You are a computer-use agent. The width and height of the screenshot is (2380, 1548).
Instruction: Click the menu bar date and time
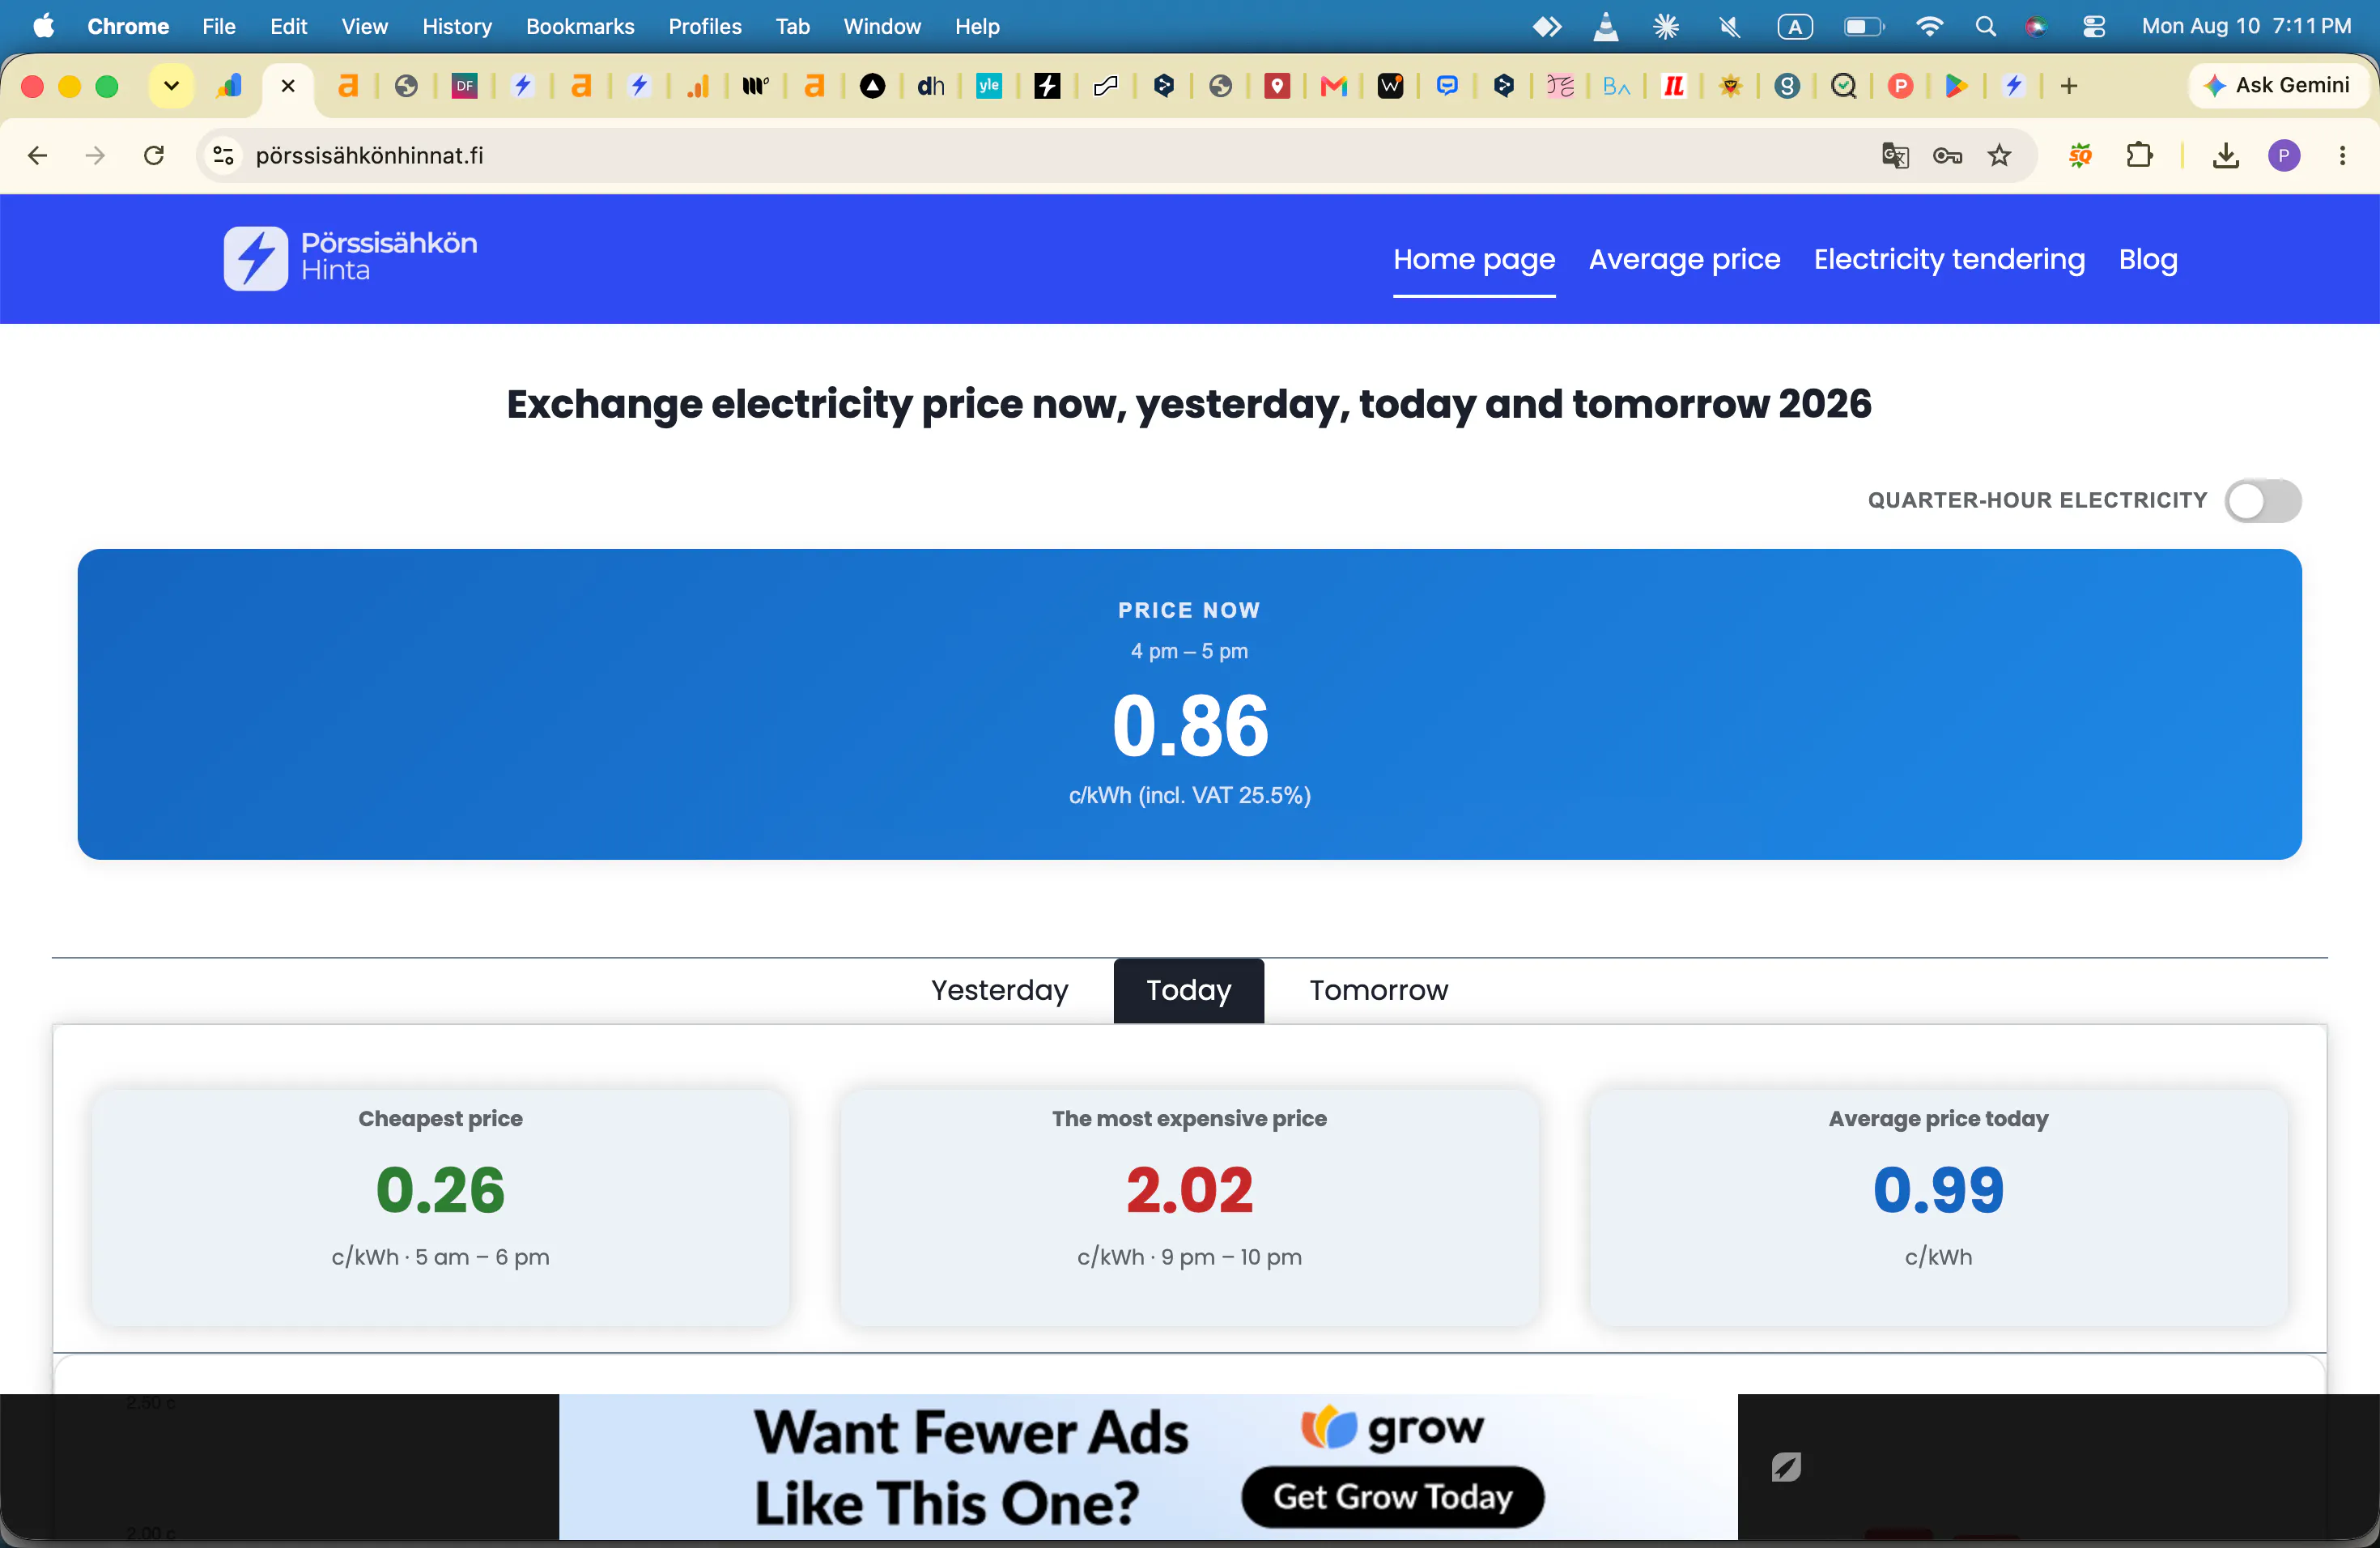[x=2246, y=27]
